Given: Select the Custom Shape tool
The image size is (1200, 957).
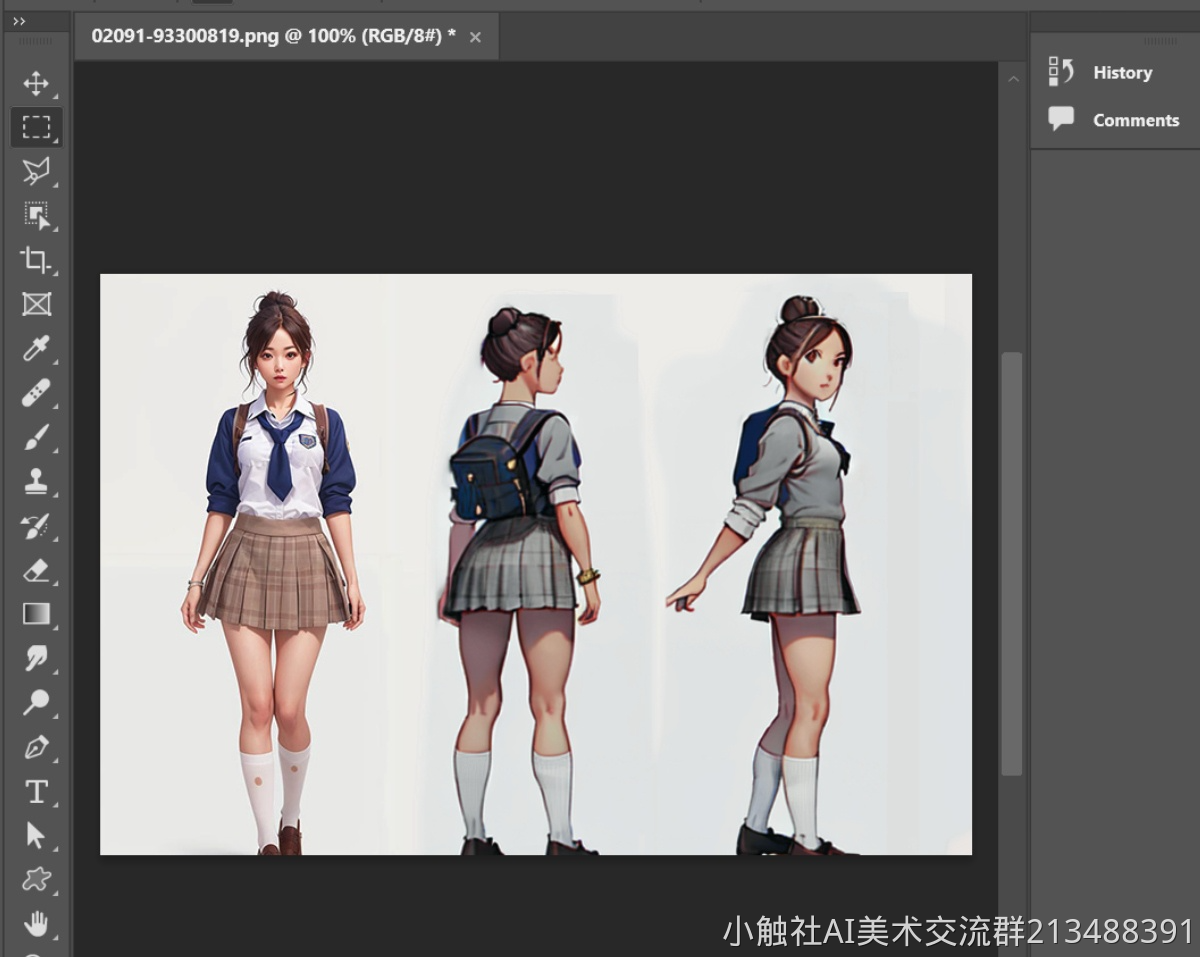Looking at the screenshot, I should 36,879.
